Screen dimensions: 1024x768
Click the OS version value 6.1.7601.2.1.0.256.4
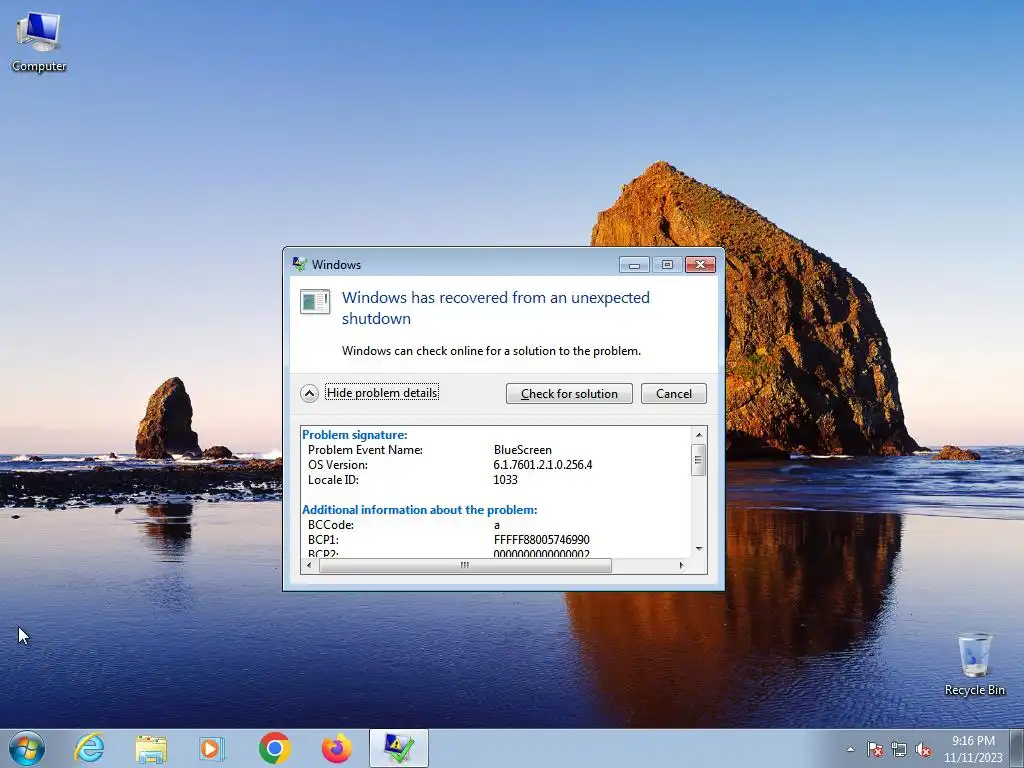[543, 464]
